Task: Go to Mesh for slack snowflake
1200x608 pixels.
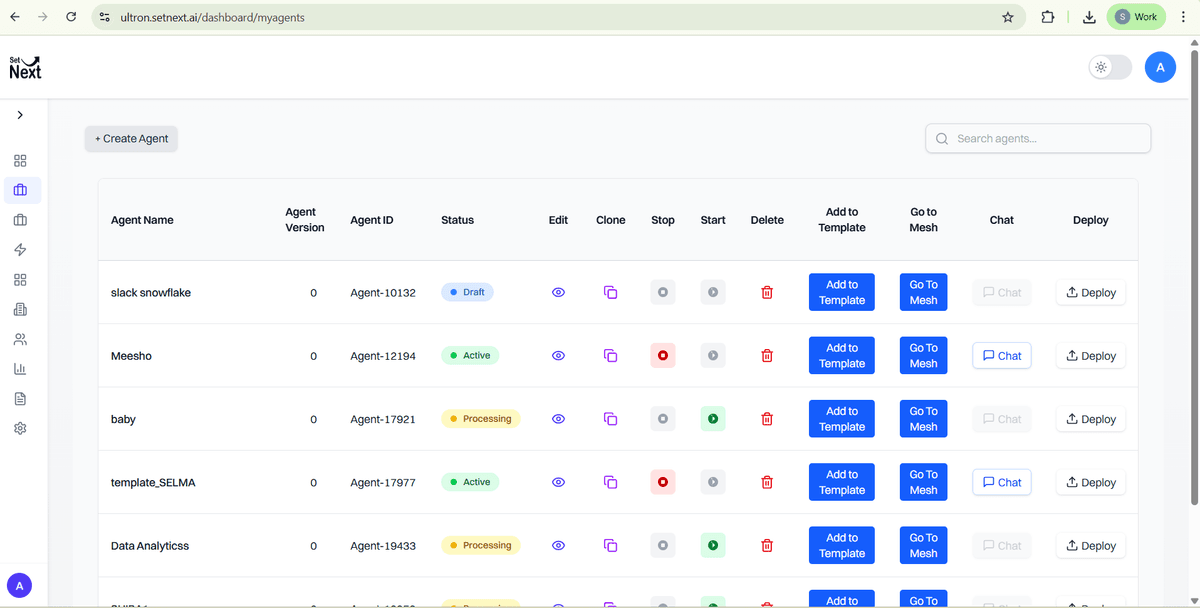Action: coord(924,293)
